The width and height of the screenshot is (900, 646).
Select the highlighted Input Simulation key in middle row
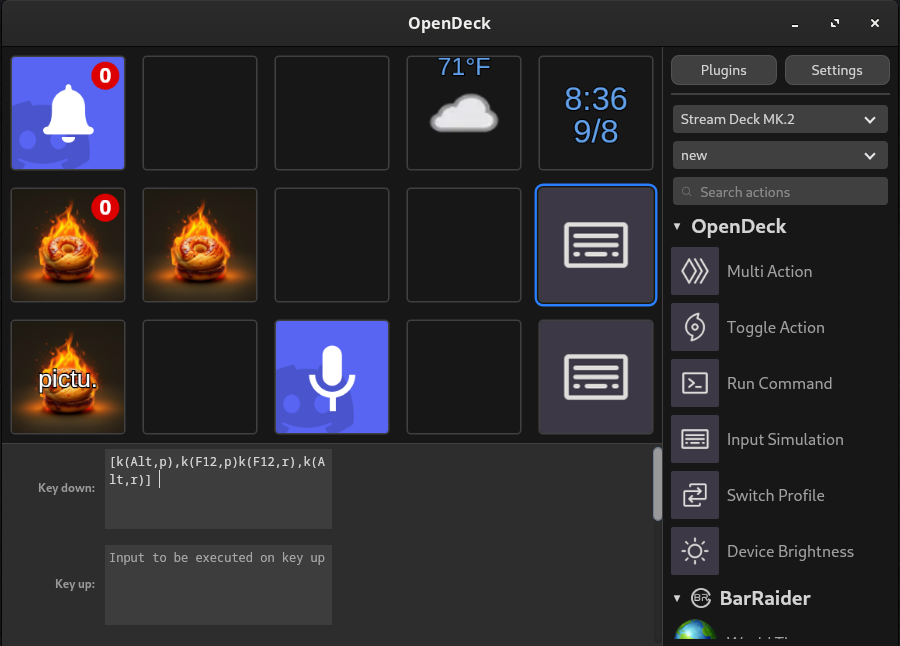pos(596,245)
